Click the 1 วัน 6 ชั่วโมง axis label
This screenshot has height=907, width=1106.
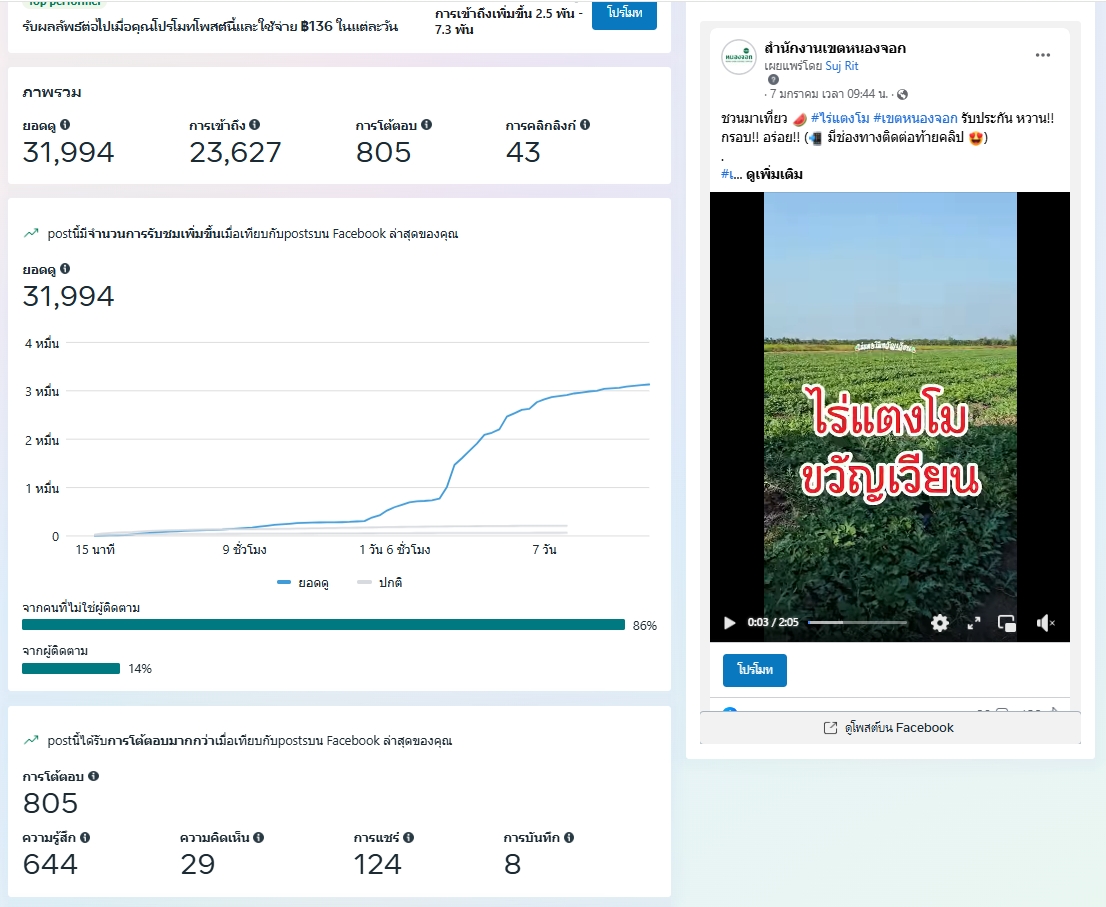tap(394, 549)
